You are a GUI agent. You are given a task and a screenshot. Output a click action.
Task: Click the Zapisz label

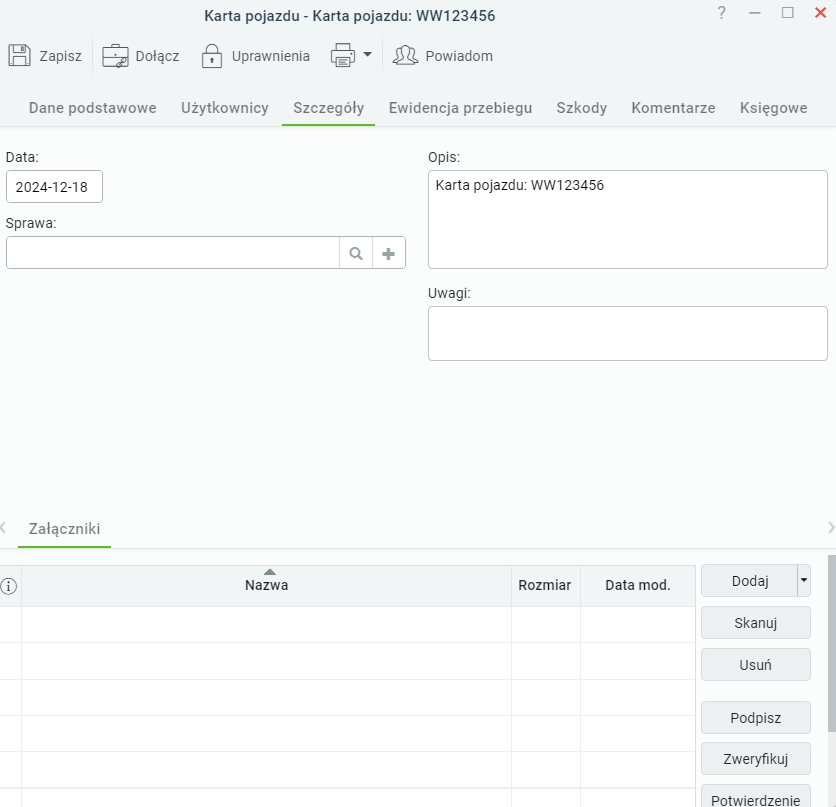(x=60, y=56)
